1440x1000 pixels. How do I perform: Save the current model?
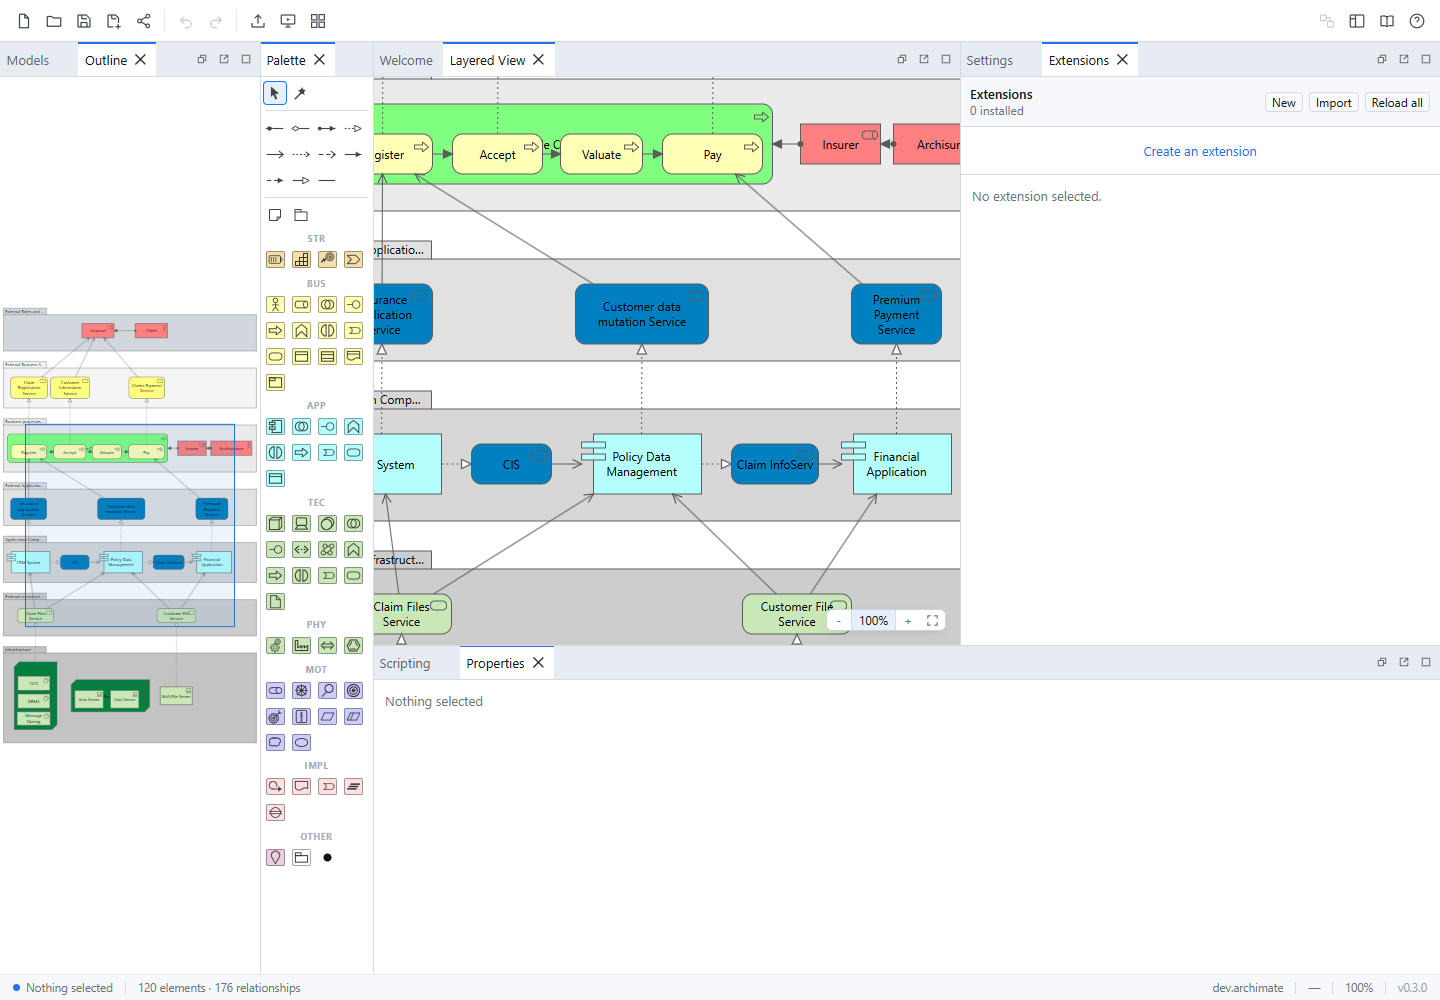[x=84, y=21]
